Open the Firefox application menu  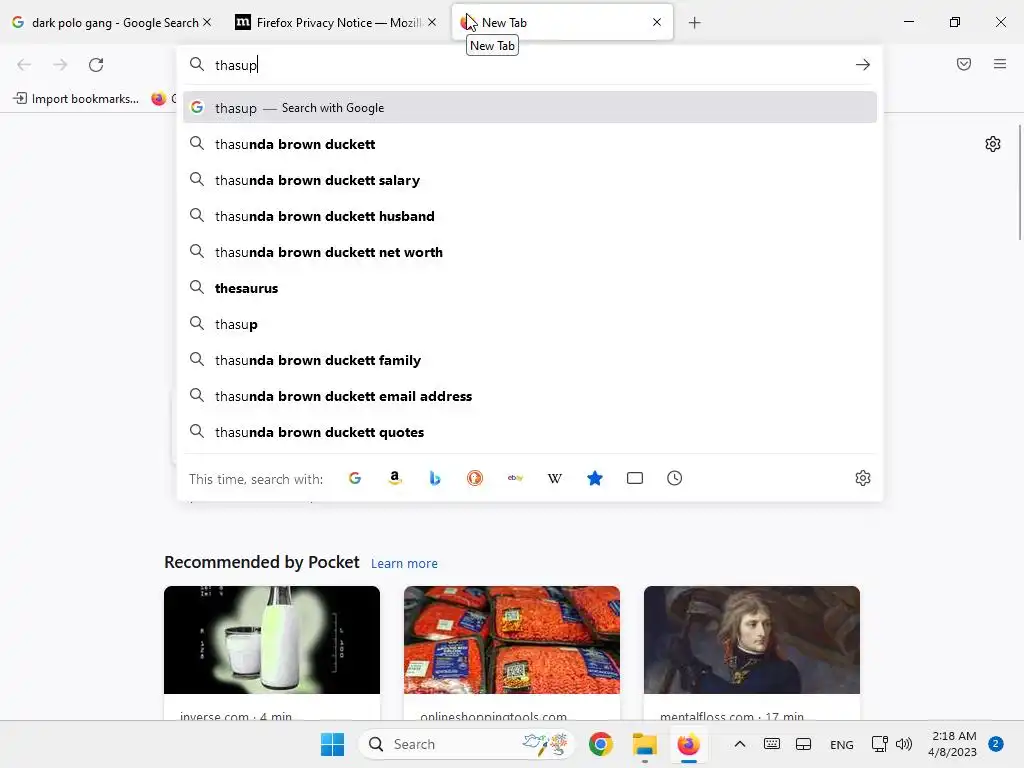(x=1000, y=64)
